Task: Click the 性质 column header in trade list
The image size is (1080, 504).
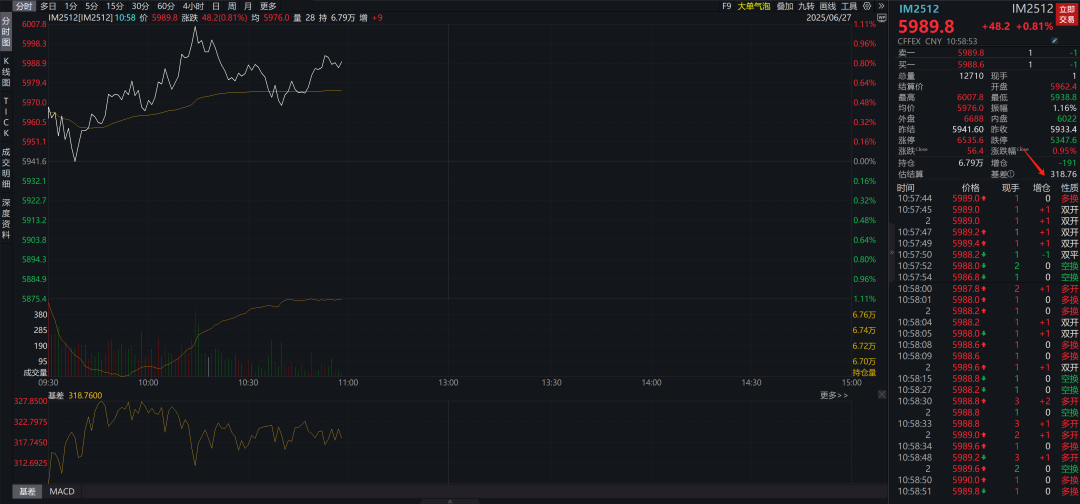Action: coord(1069,187)
